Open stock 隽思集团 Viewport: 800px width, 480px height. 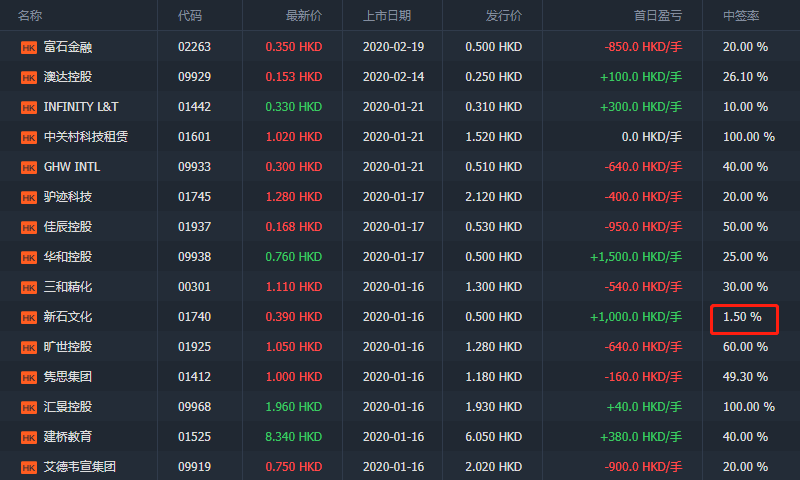[x=68, y=377]
